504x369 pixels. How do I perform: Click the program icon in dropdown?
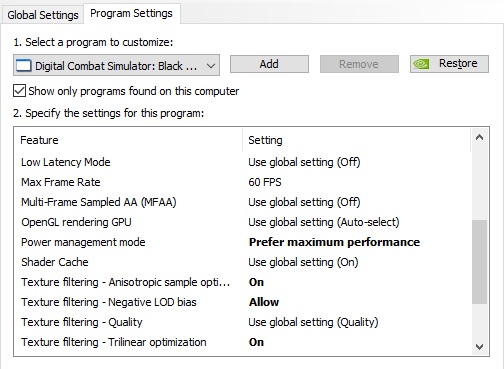click(24, 65)
